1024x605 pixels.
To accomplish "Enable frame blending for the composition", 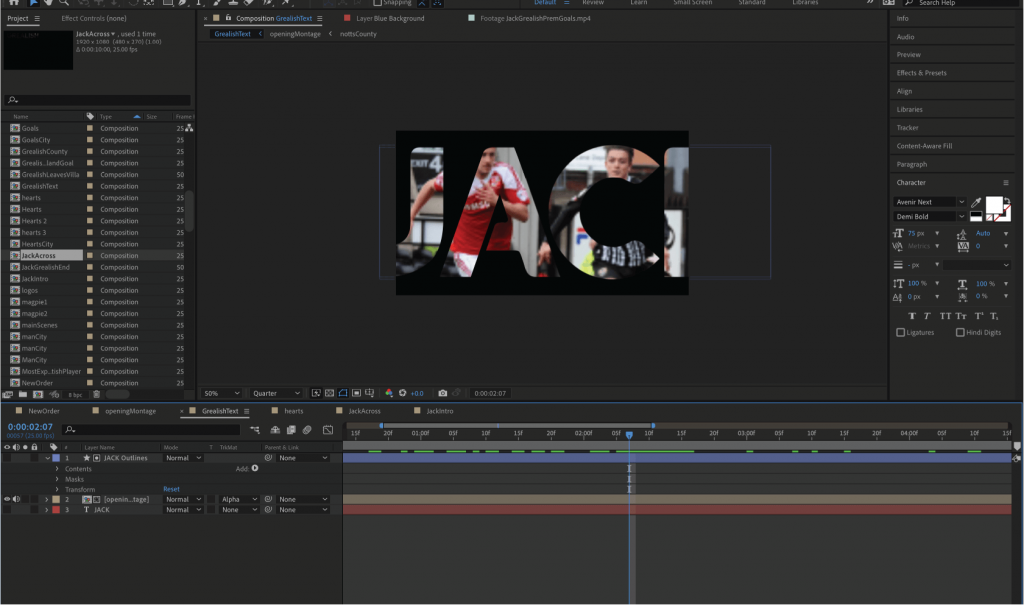I will coord(291,430).
